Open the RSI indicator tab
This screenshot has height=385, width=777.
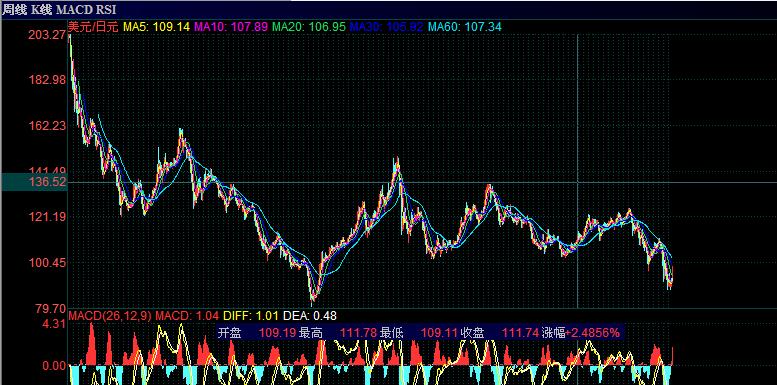tap(106, 10)
